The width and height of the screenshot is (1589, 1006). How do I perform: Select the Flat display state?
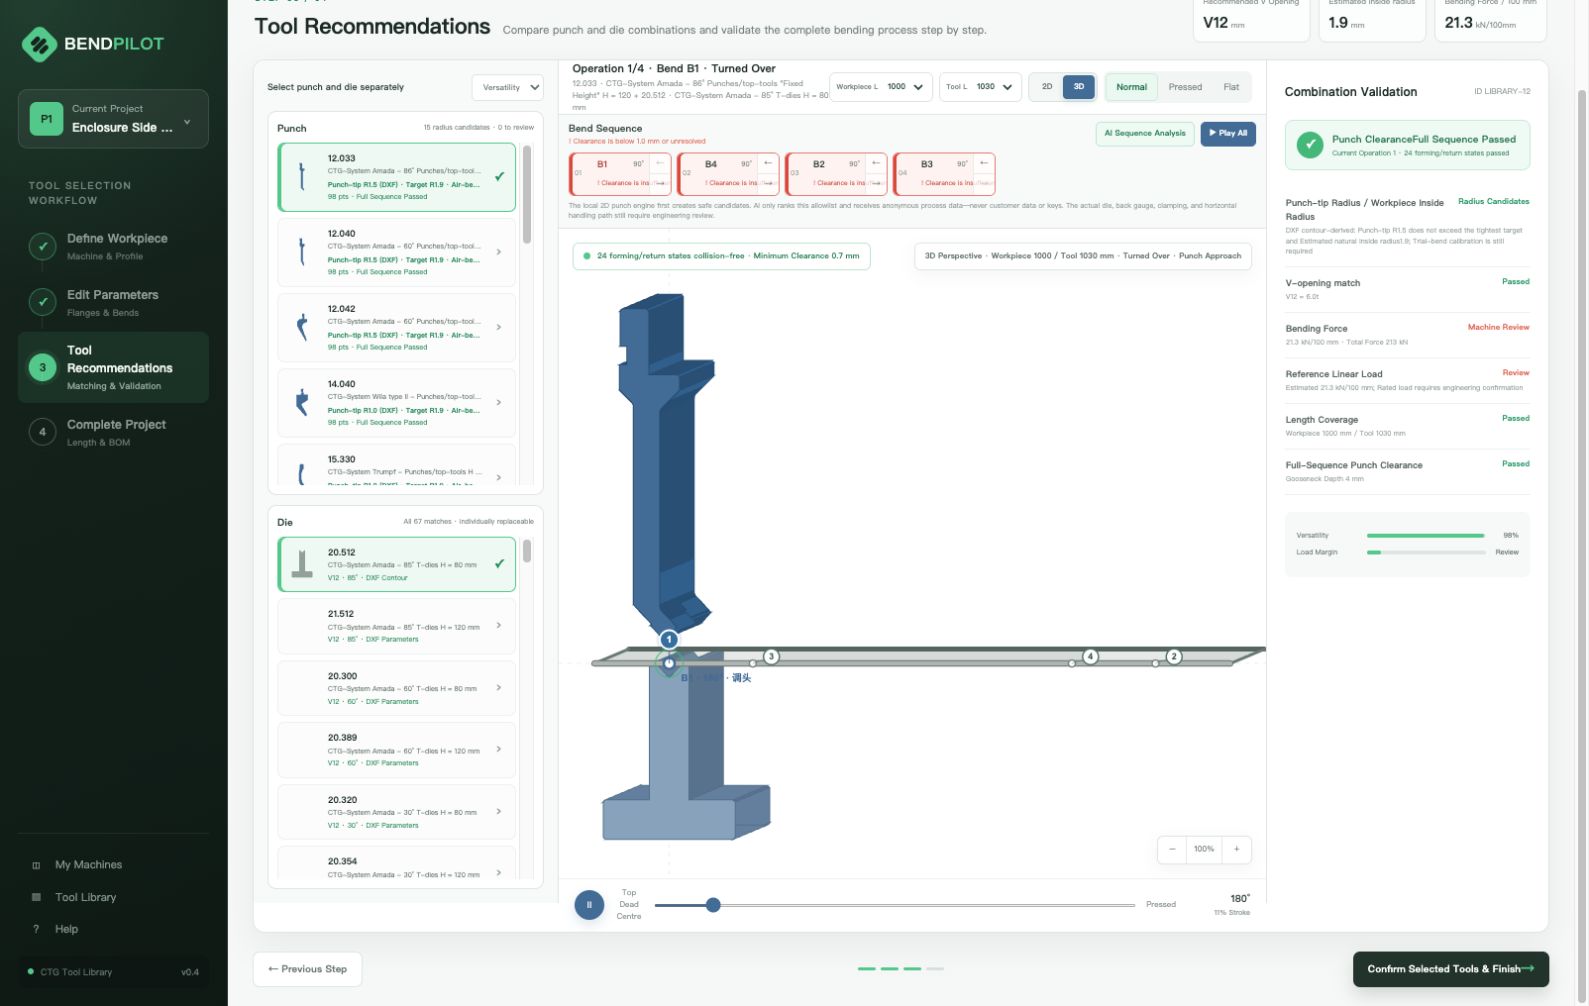click(x=1231, y=87)
